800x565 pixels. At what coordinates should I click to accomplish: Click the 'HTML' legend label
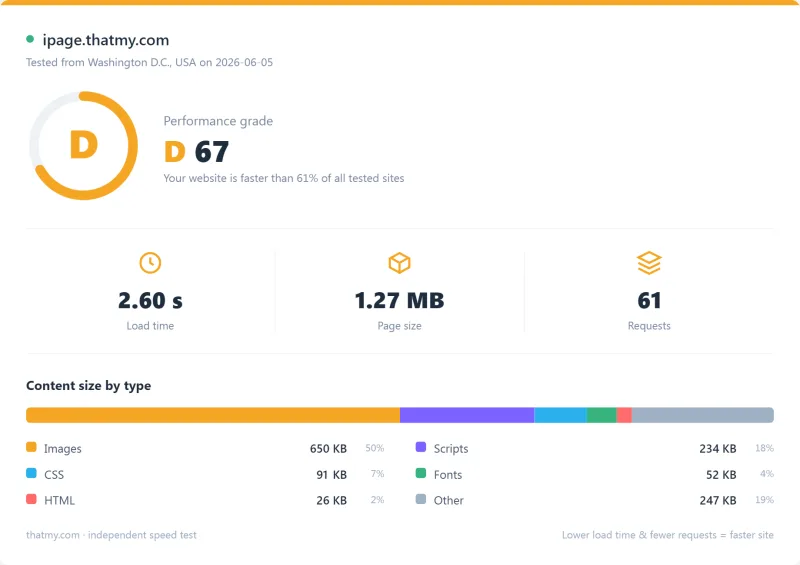[59, 500]
